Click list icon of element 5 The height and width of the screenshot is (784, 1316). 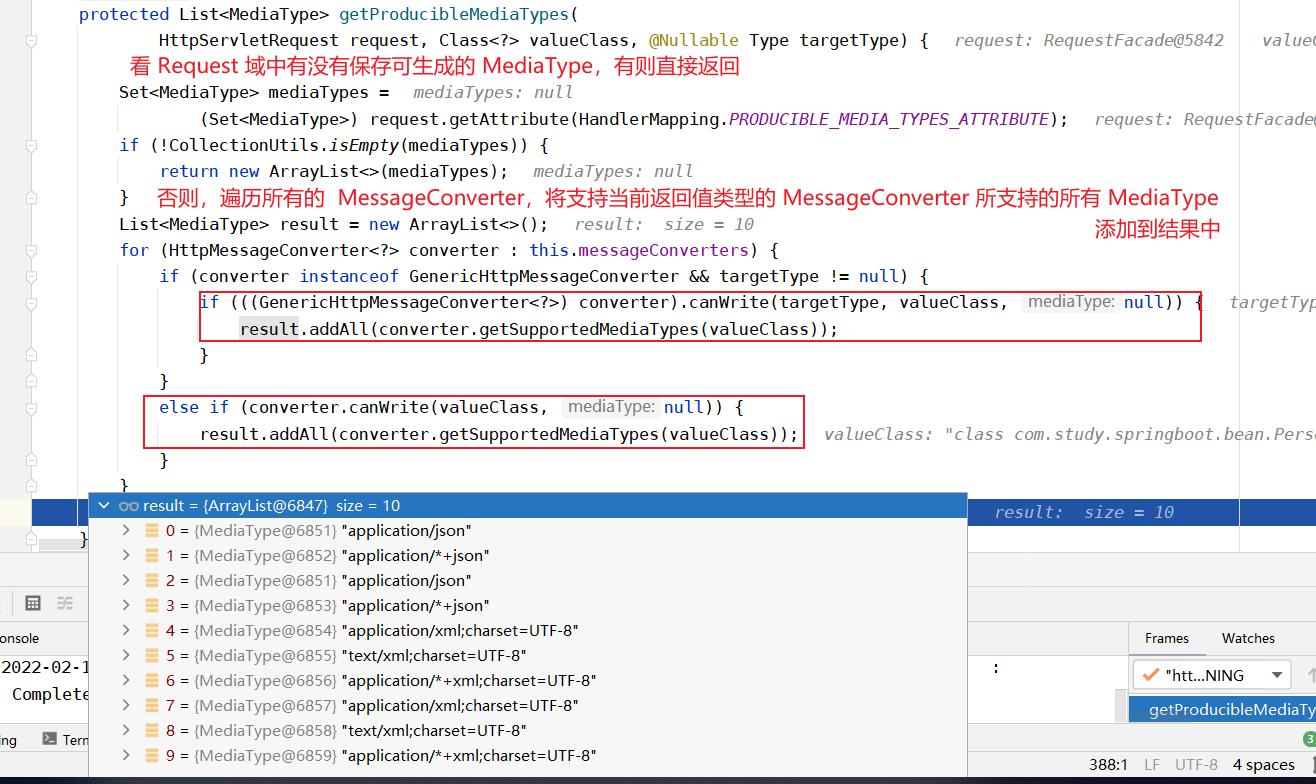tap(152, 656)
